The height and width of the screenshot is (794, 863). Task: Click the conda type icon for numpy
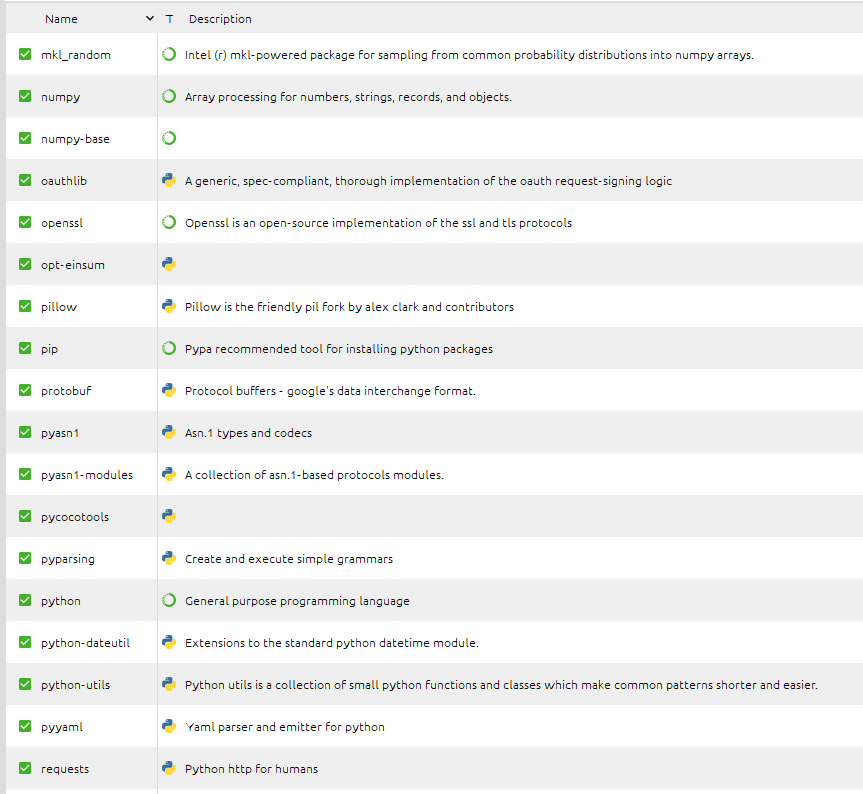(x=169, y=96)
